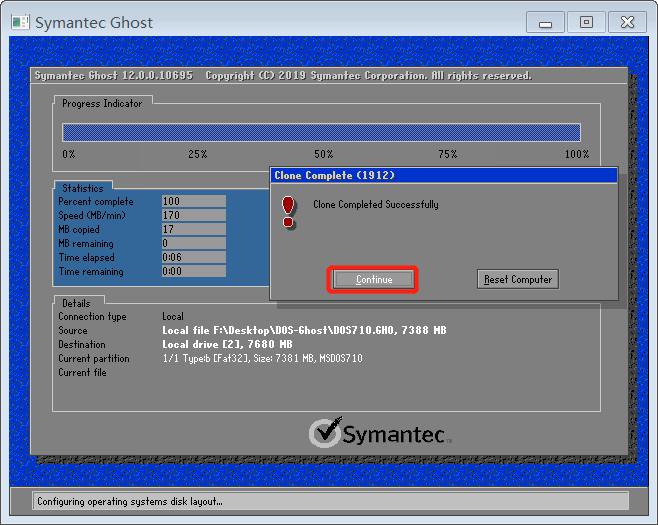Click the Time remaining value 0:00

click(193, 271)
